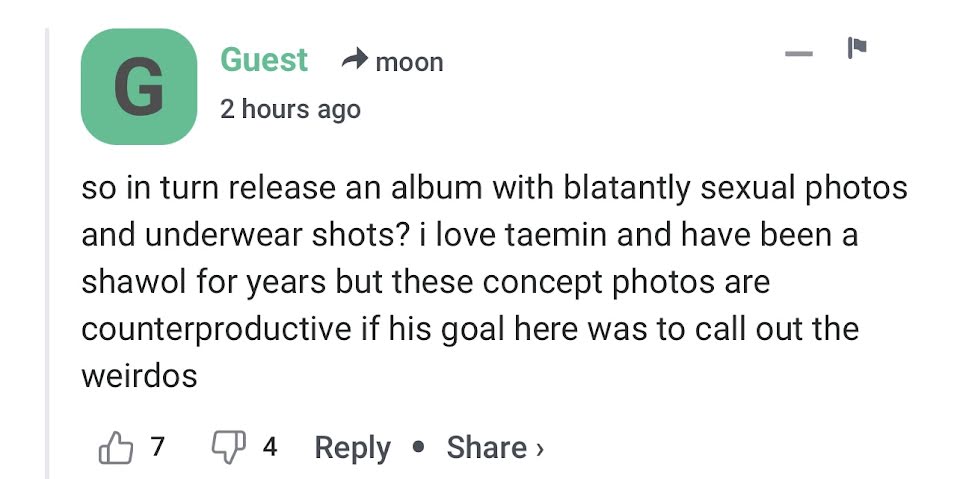Upvote the Guest comment with thumbs up
Screen dimensions: 960x479
coord(115,448)
